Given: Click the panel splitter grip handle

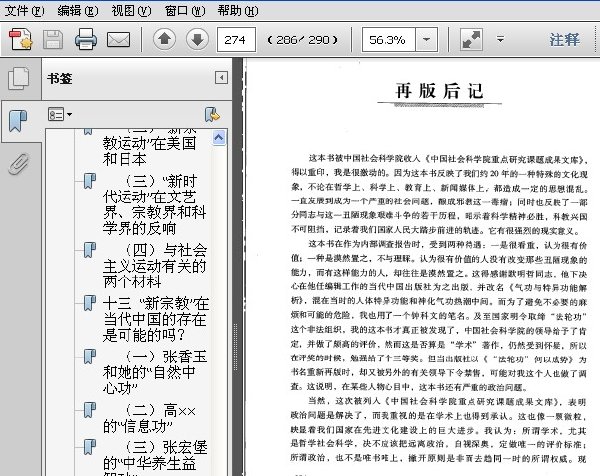Looking at the screenshot, I should pyautogui.click(x=235, y=348).
